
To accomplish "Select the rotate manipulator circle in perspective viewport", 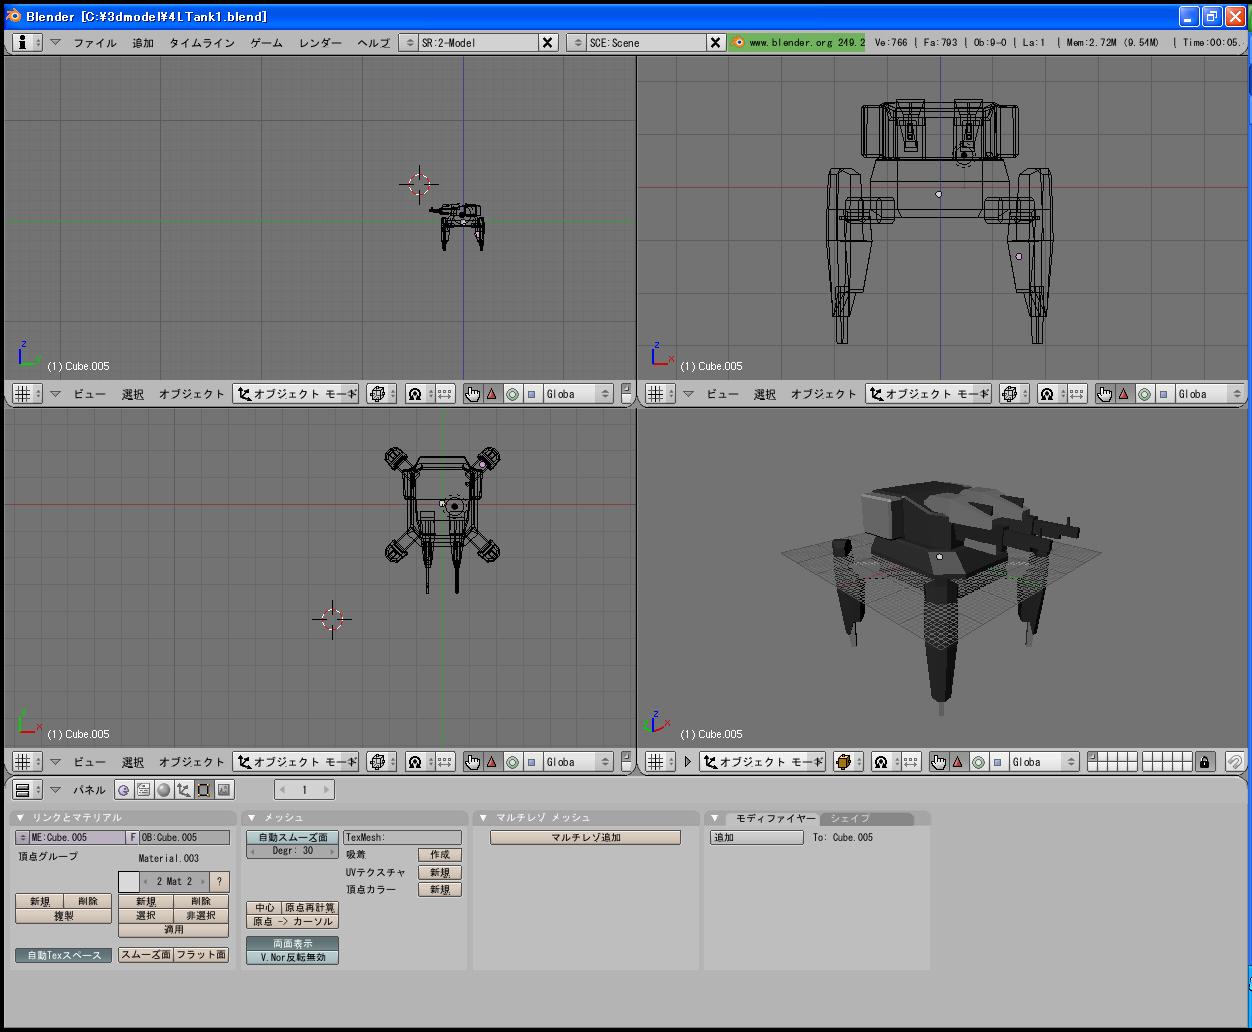I will (978, 762).
